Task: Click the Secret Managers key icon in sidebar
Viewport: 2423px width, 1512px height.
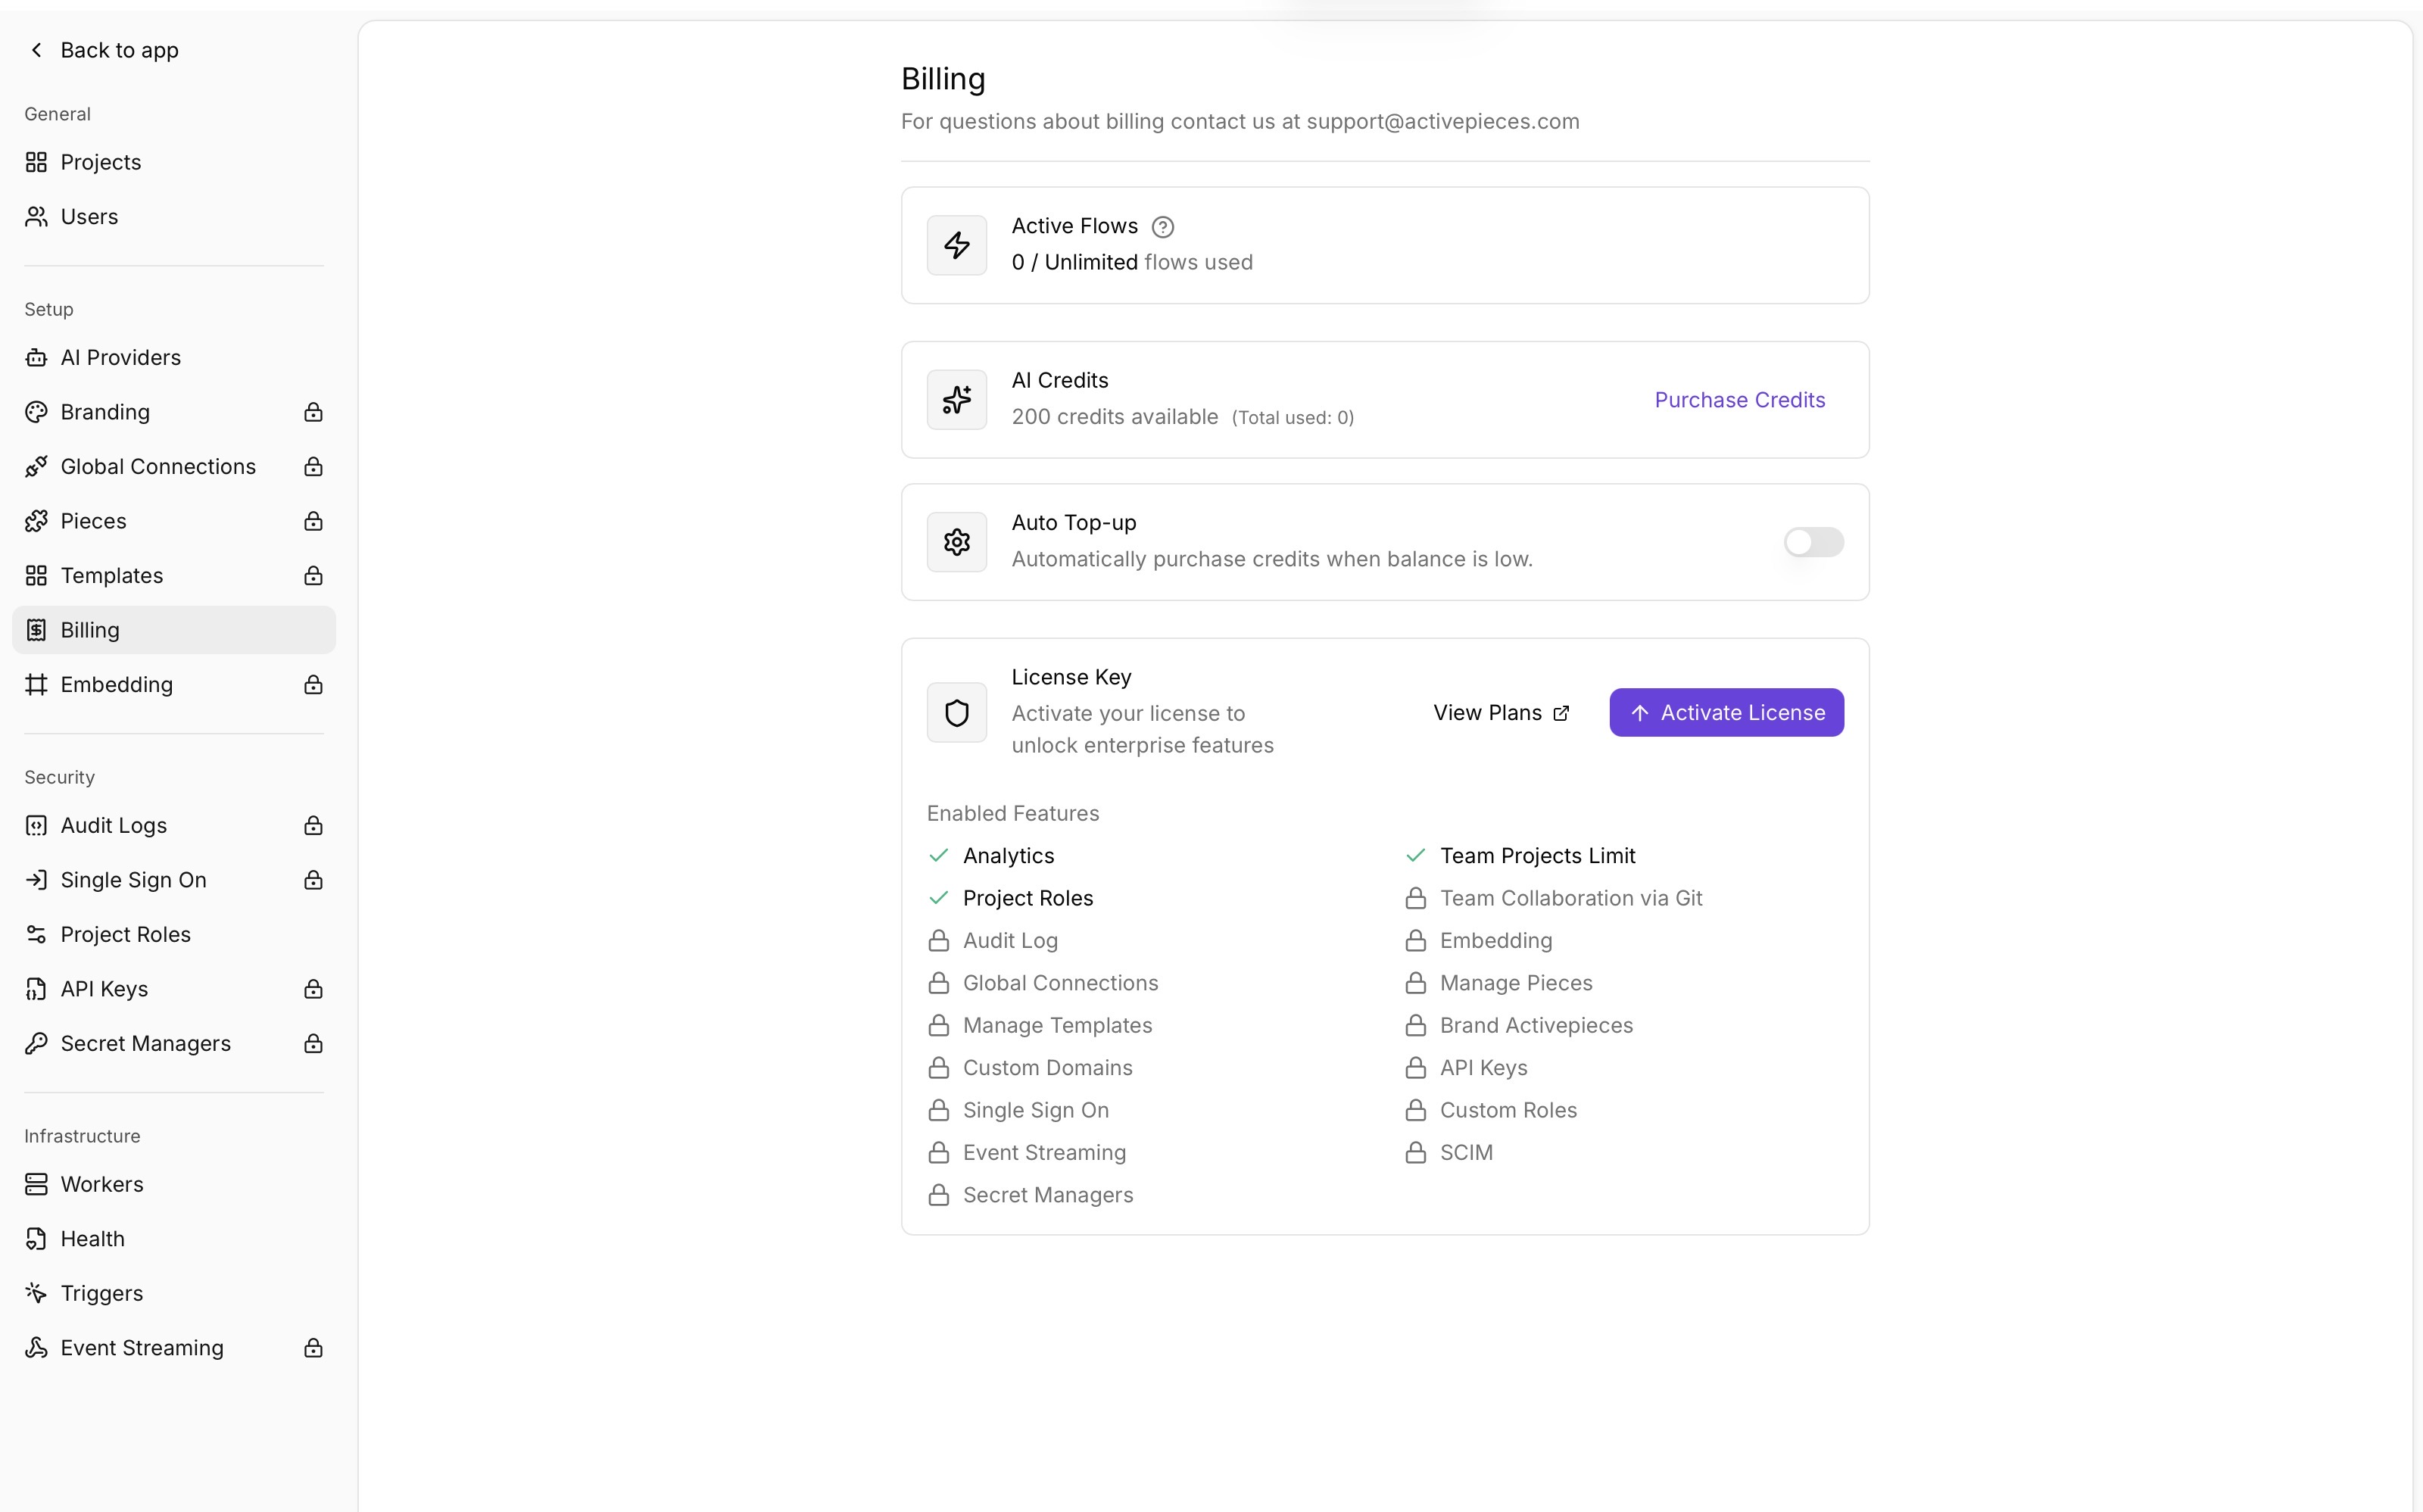Action: click(x=36, y=1044)
